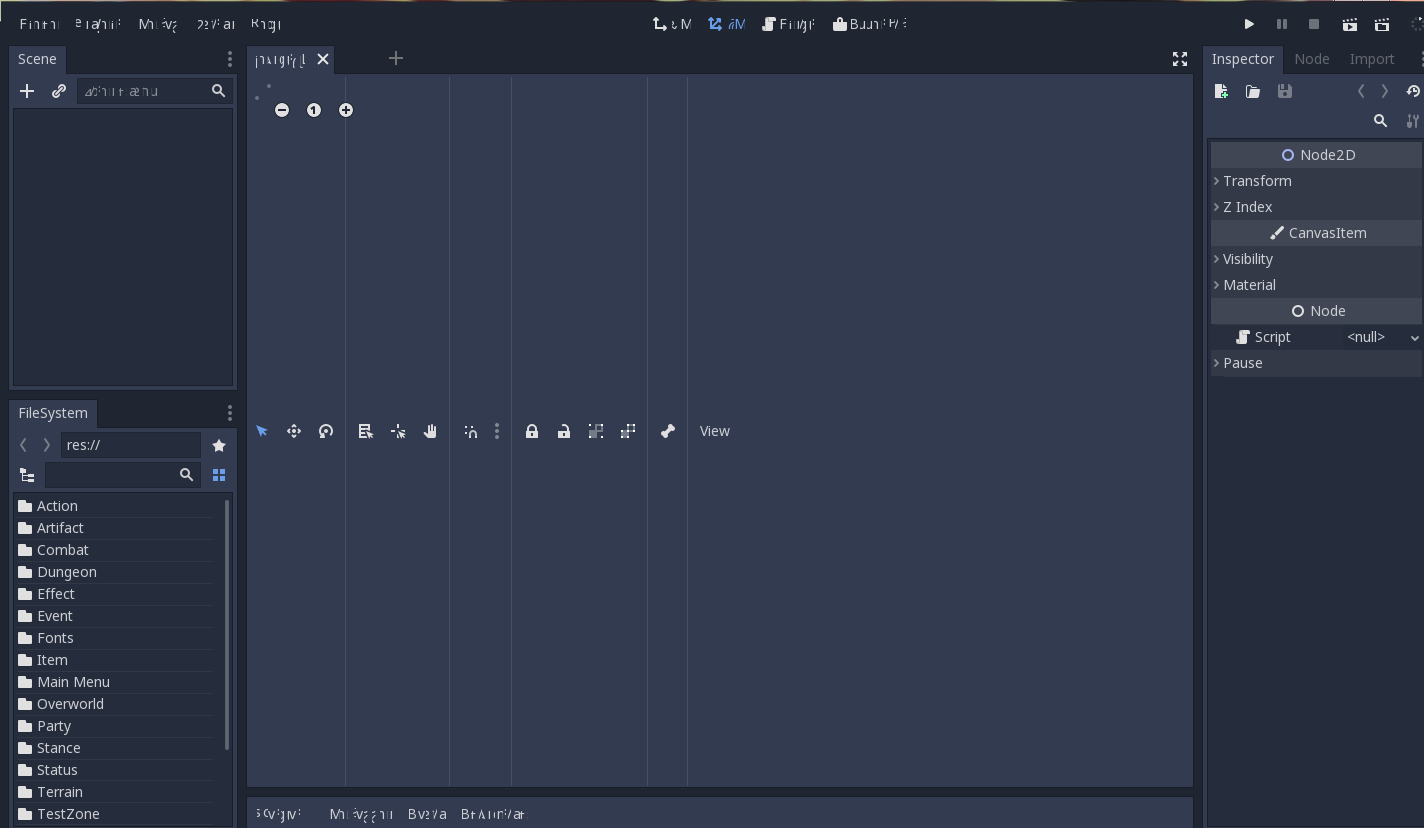Switch to the Inspector tab
This screenshot has width=1424, height=828.
click(1243, 59)
